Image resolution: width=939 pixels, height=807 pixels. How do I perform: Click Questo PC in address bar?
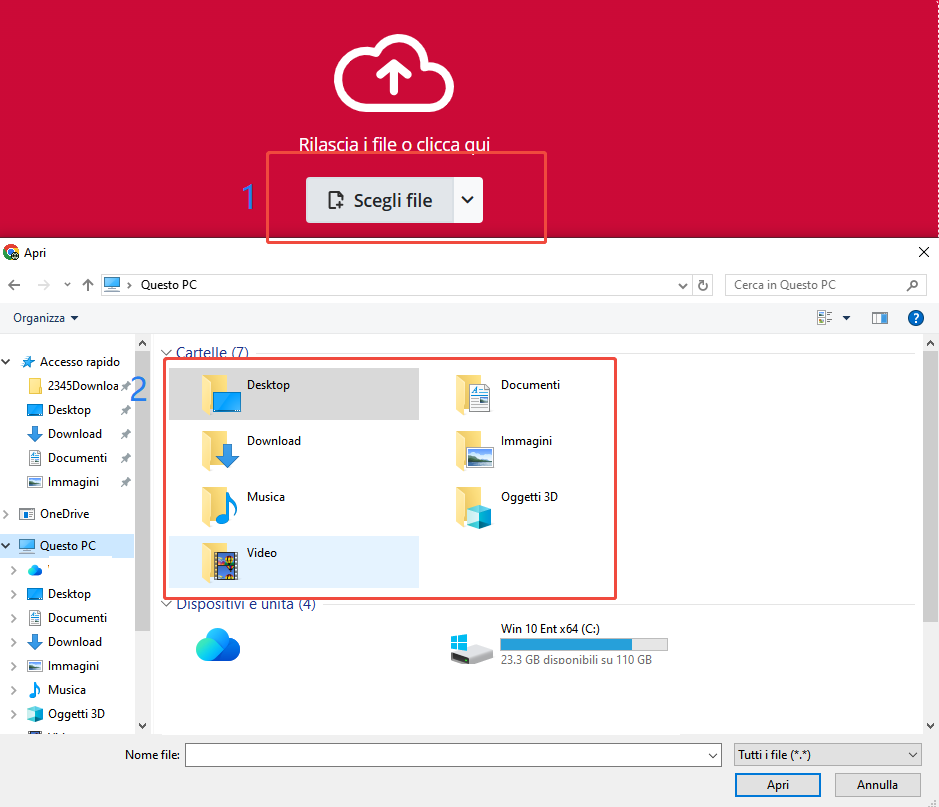169,285
